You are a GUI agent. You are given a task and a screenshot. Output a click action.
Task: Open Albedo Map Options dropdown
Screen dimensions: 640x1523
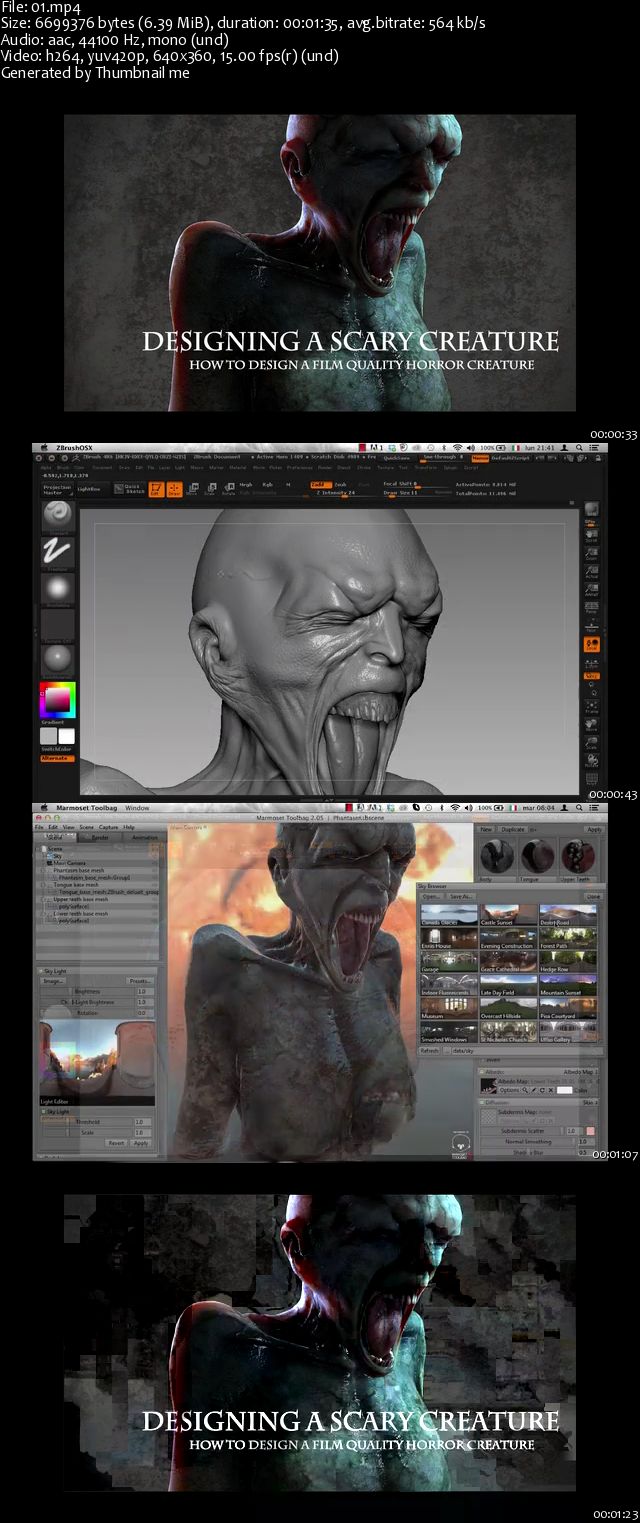(x=509, y=1090)
